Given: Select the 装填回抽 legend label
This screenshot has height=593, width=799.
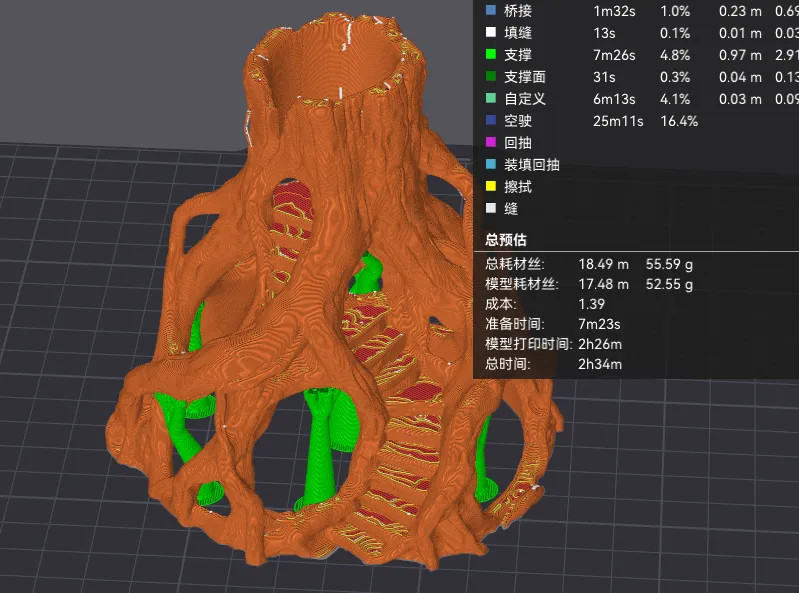Looking at the screenshot, I should (532, 165).
